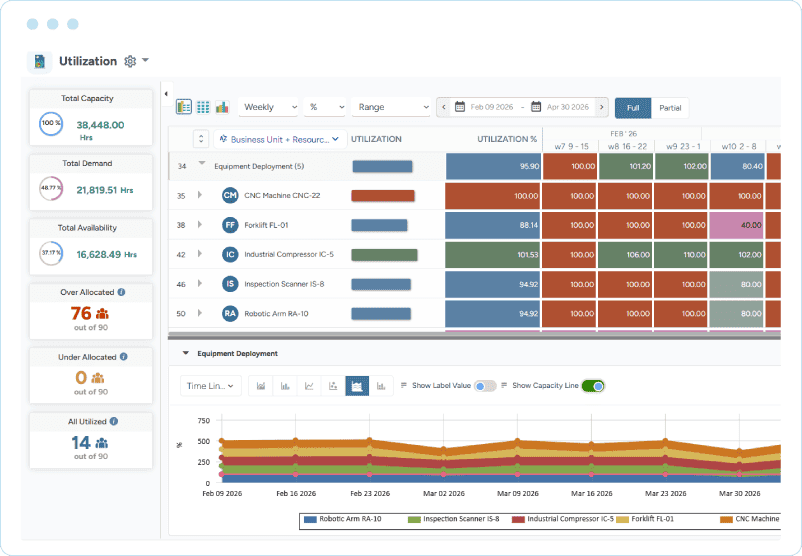The image size is (802, 556).
Task: Open Business Unit + Resource grouping dropdown
Action: click(280, 139)
